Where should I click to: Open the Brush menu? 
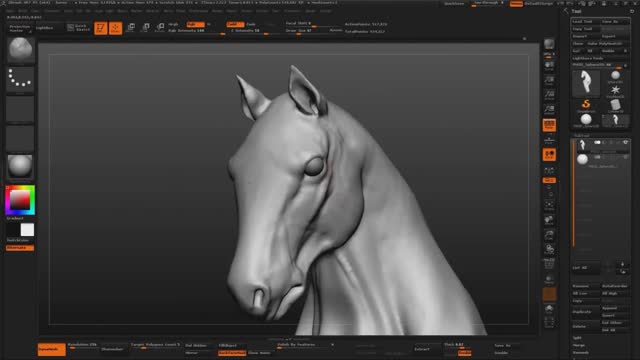click(22, 11)
